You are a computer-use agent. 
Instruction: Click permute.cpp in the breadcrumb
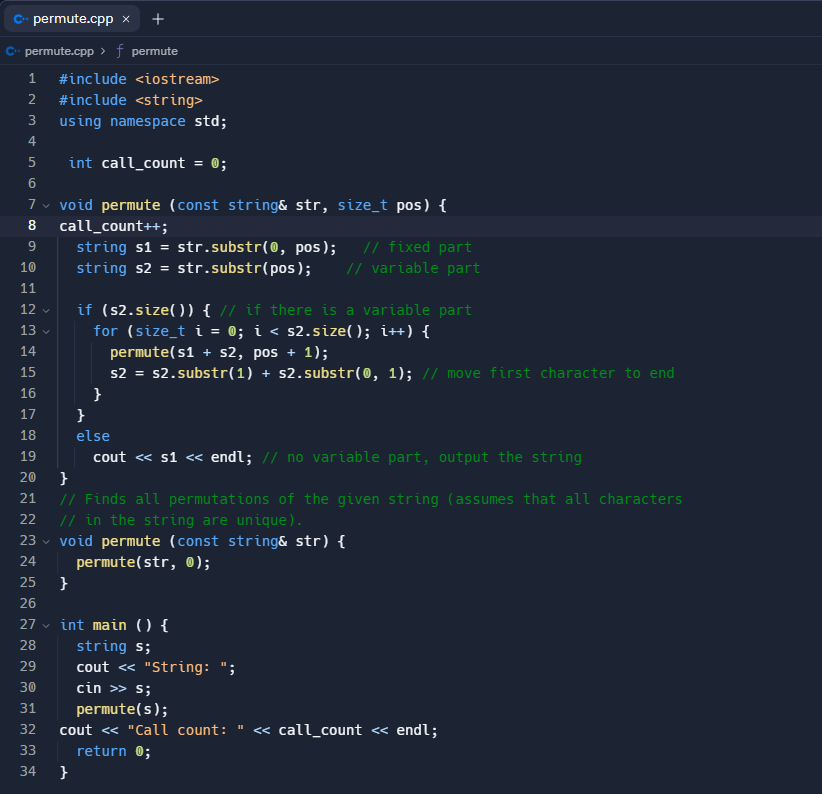coord(59,51)
